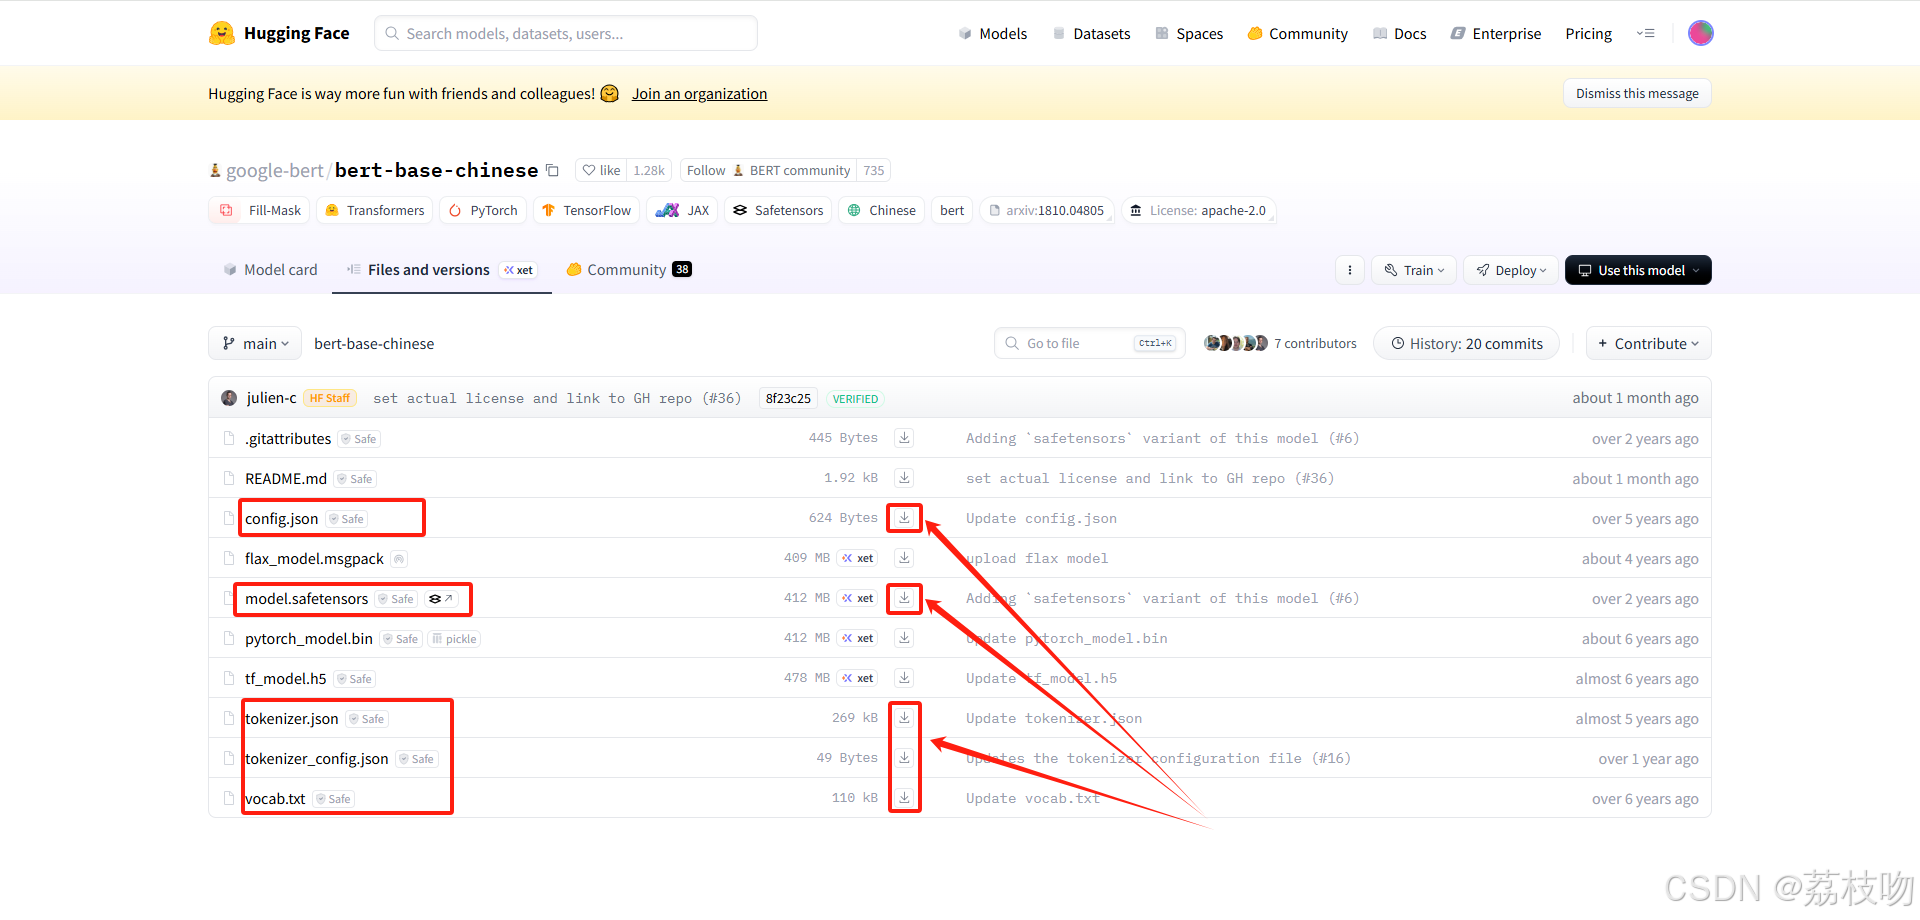Open arxiv:1810.04805 tag
This screenshot has height=920, width=1920.
coord(1047,210)
